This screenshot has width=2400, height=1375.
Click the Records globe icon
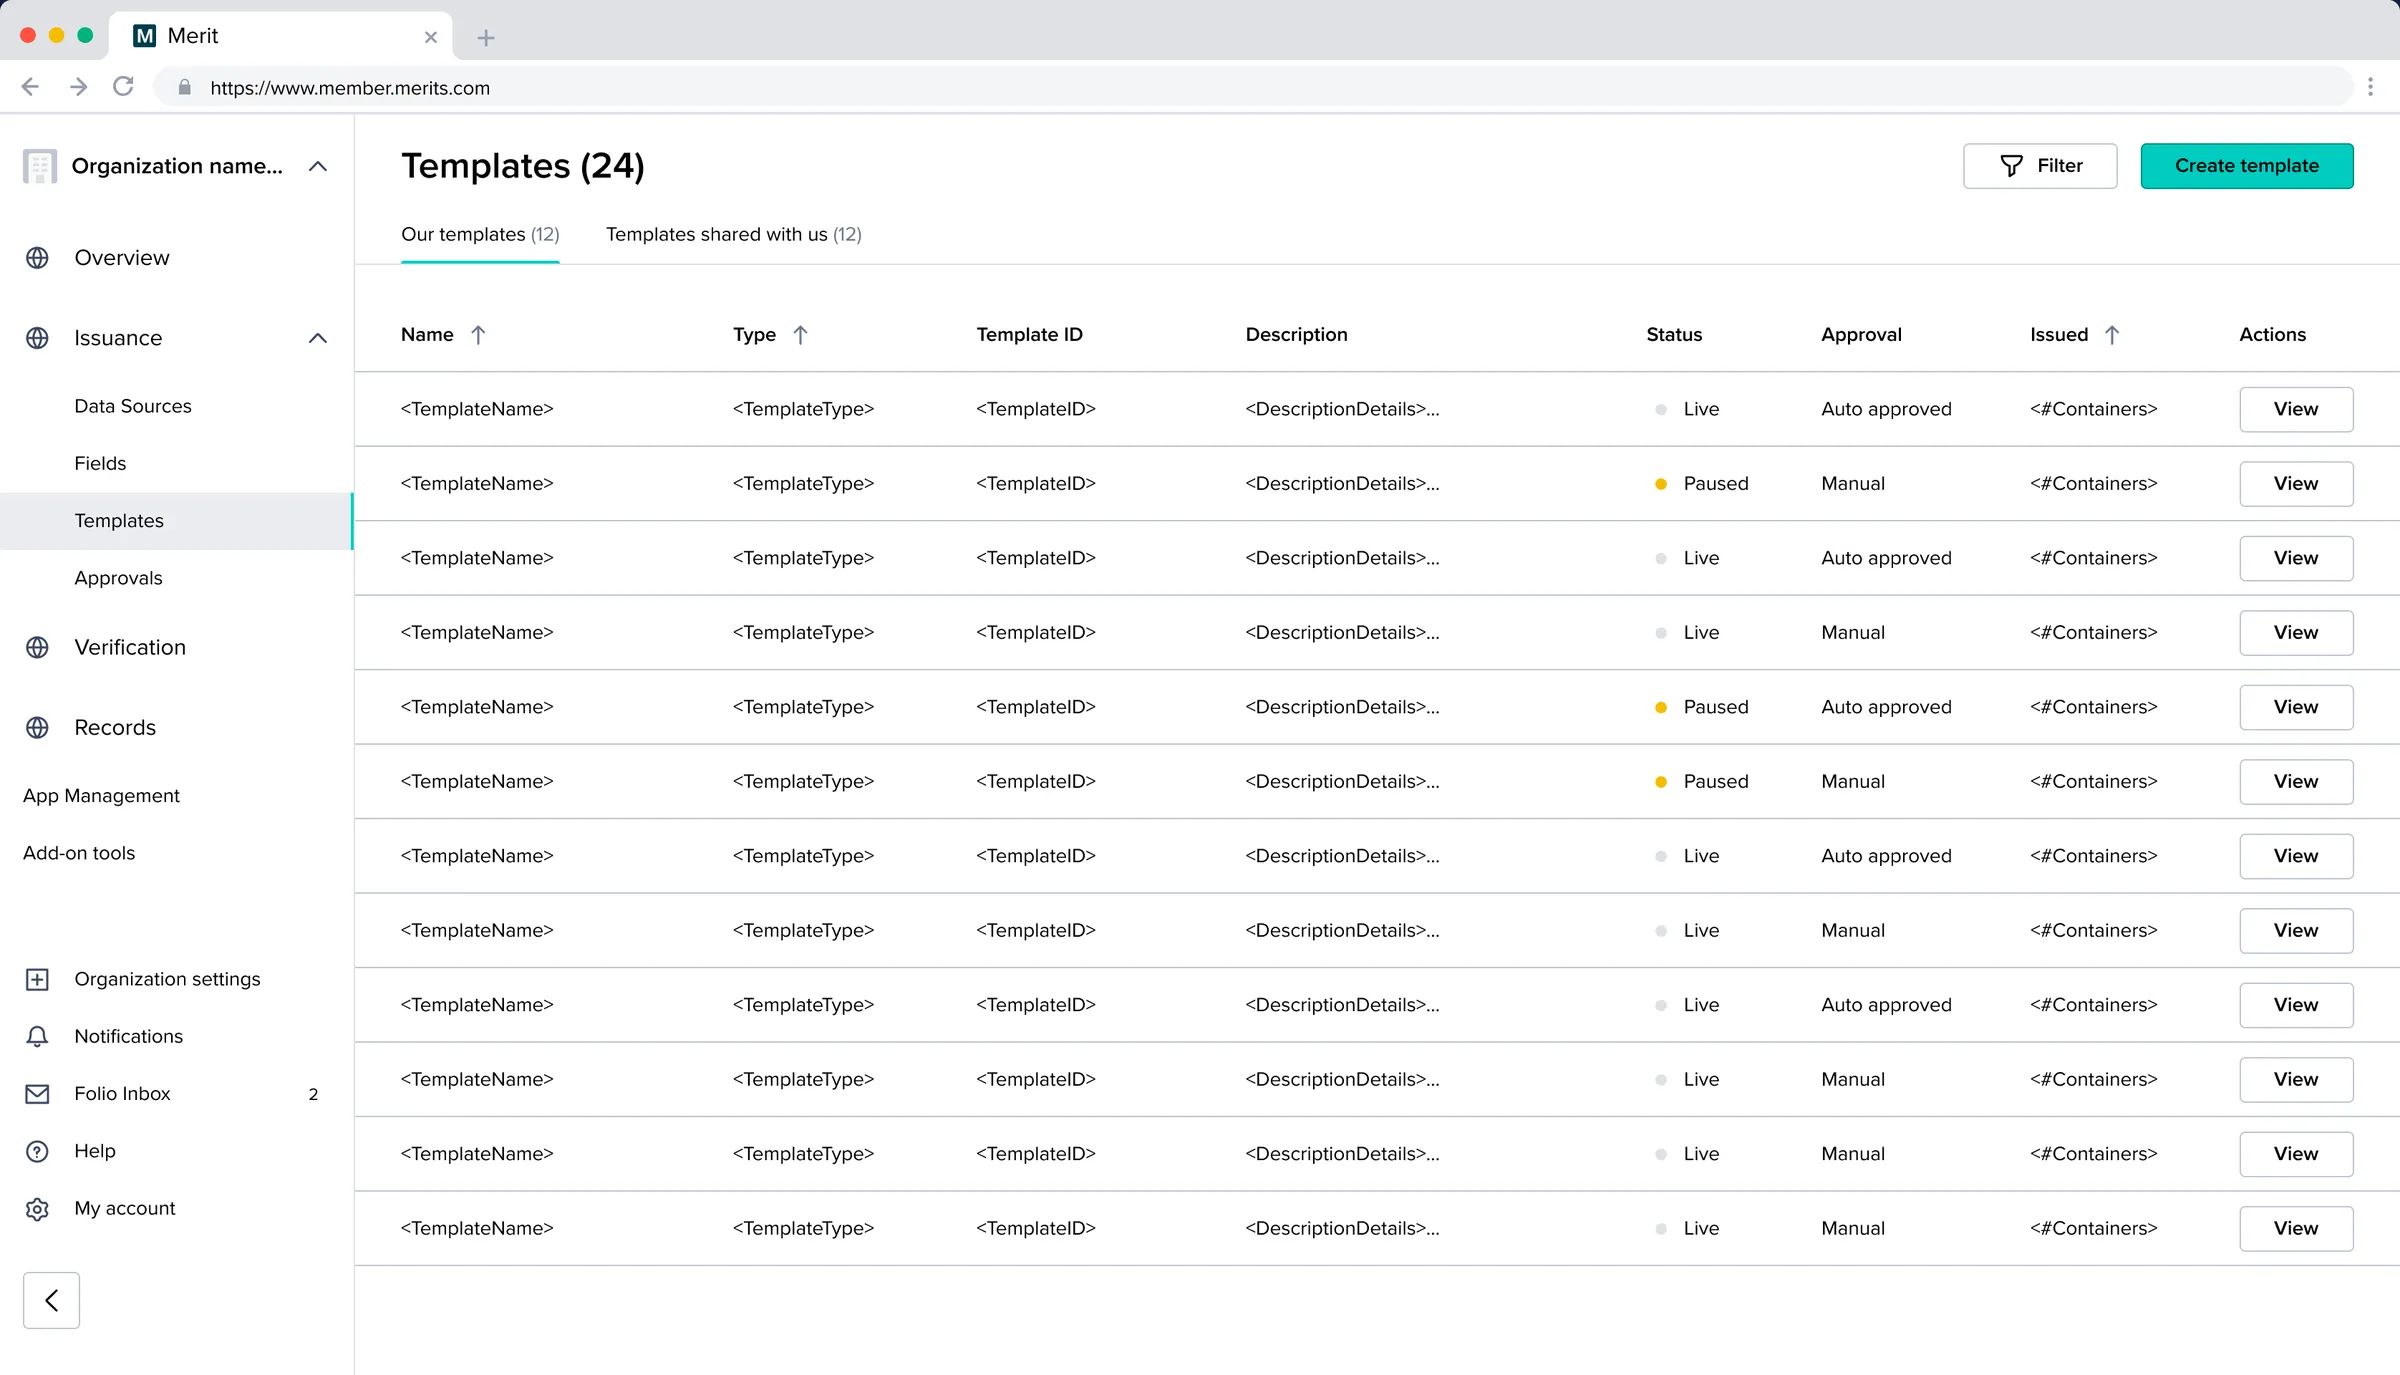click(x=37, y=727)
